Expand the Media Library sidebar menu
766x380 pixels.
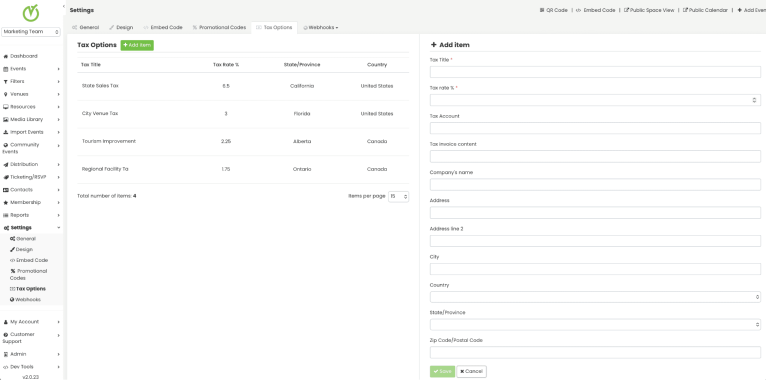click(31, 120)
